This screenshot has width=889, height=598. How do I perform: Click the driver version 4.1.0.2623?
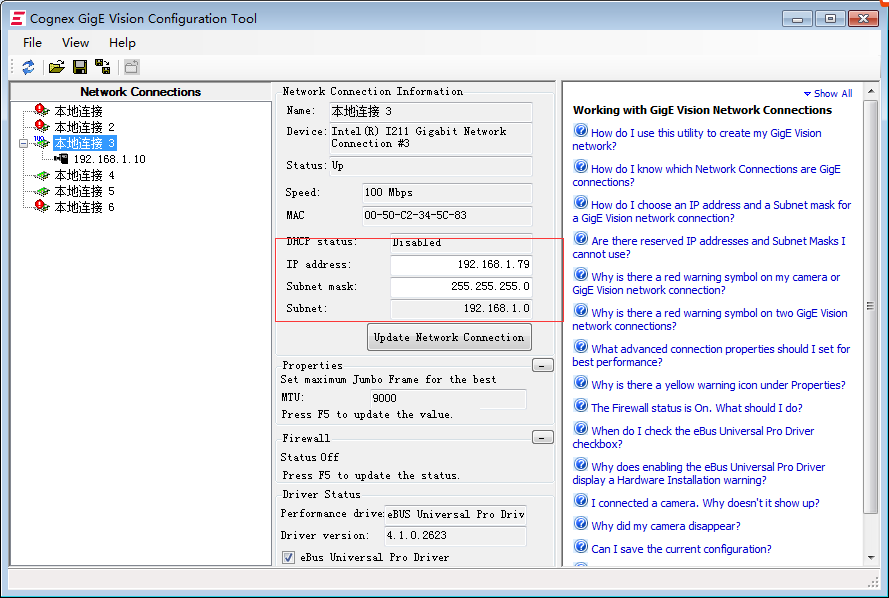[x=455, y=536]
